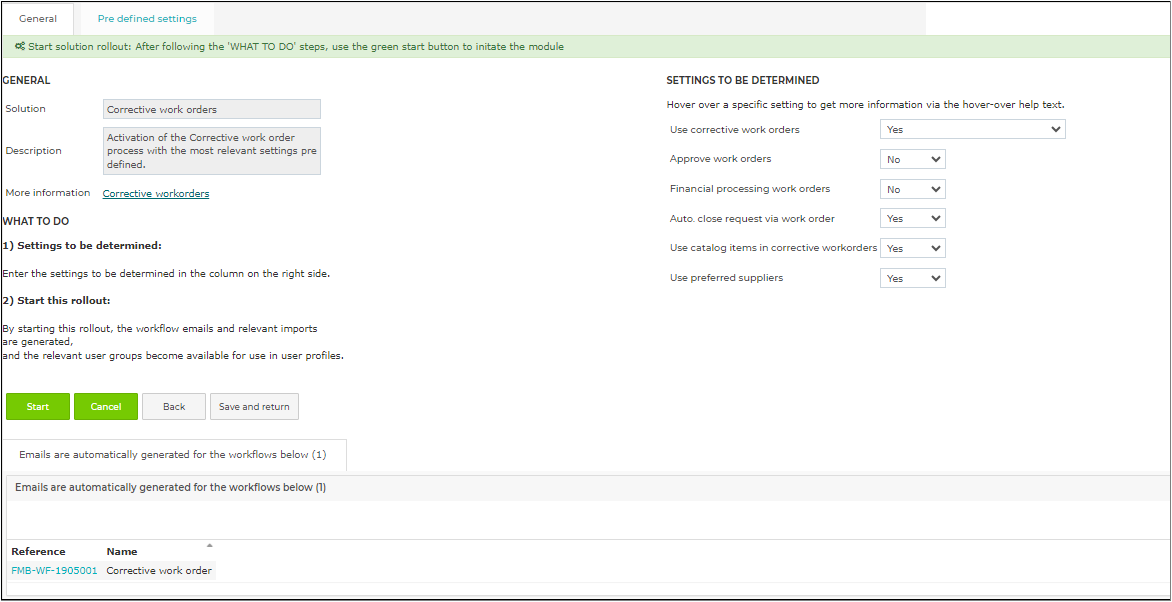Open the Corrective workorders link

click(x=155, y=194)
